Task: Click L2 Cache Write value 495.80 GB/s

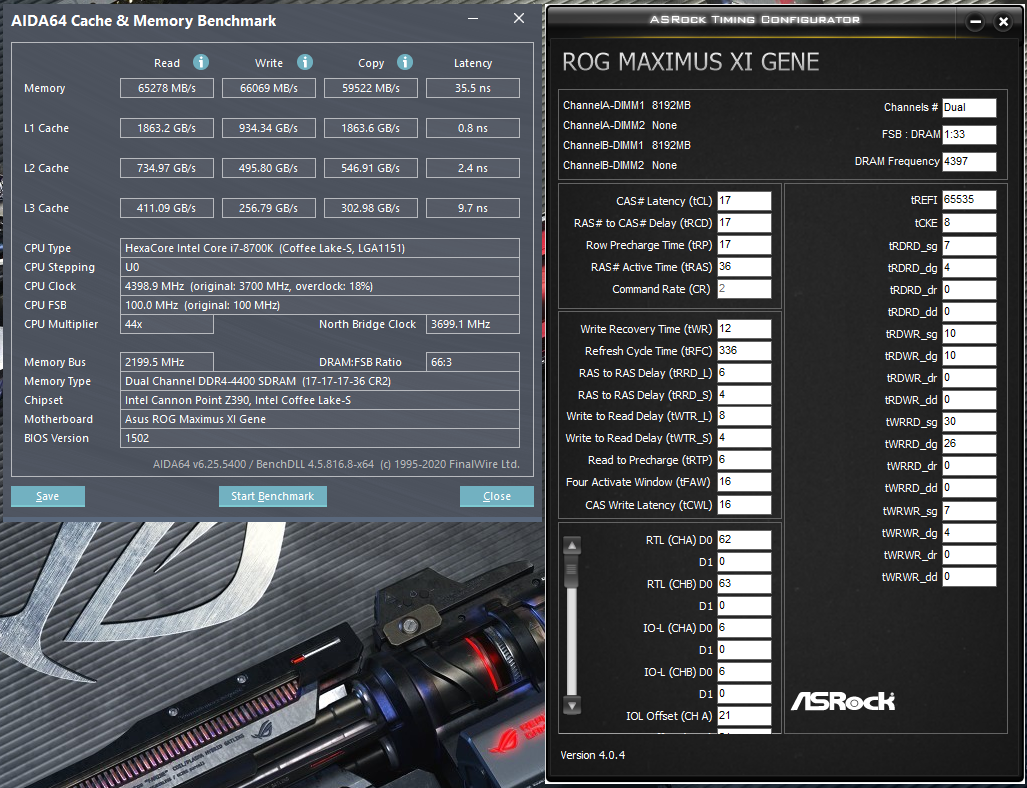Action: click(269, 168)
